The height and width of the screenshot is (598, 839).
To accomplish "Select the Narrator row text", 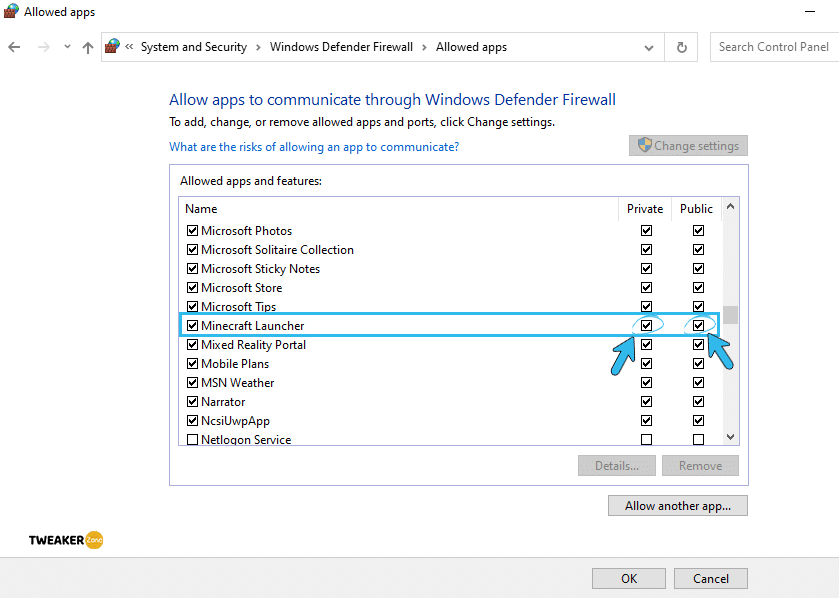I will point(223,402).
